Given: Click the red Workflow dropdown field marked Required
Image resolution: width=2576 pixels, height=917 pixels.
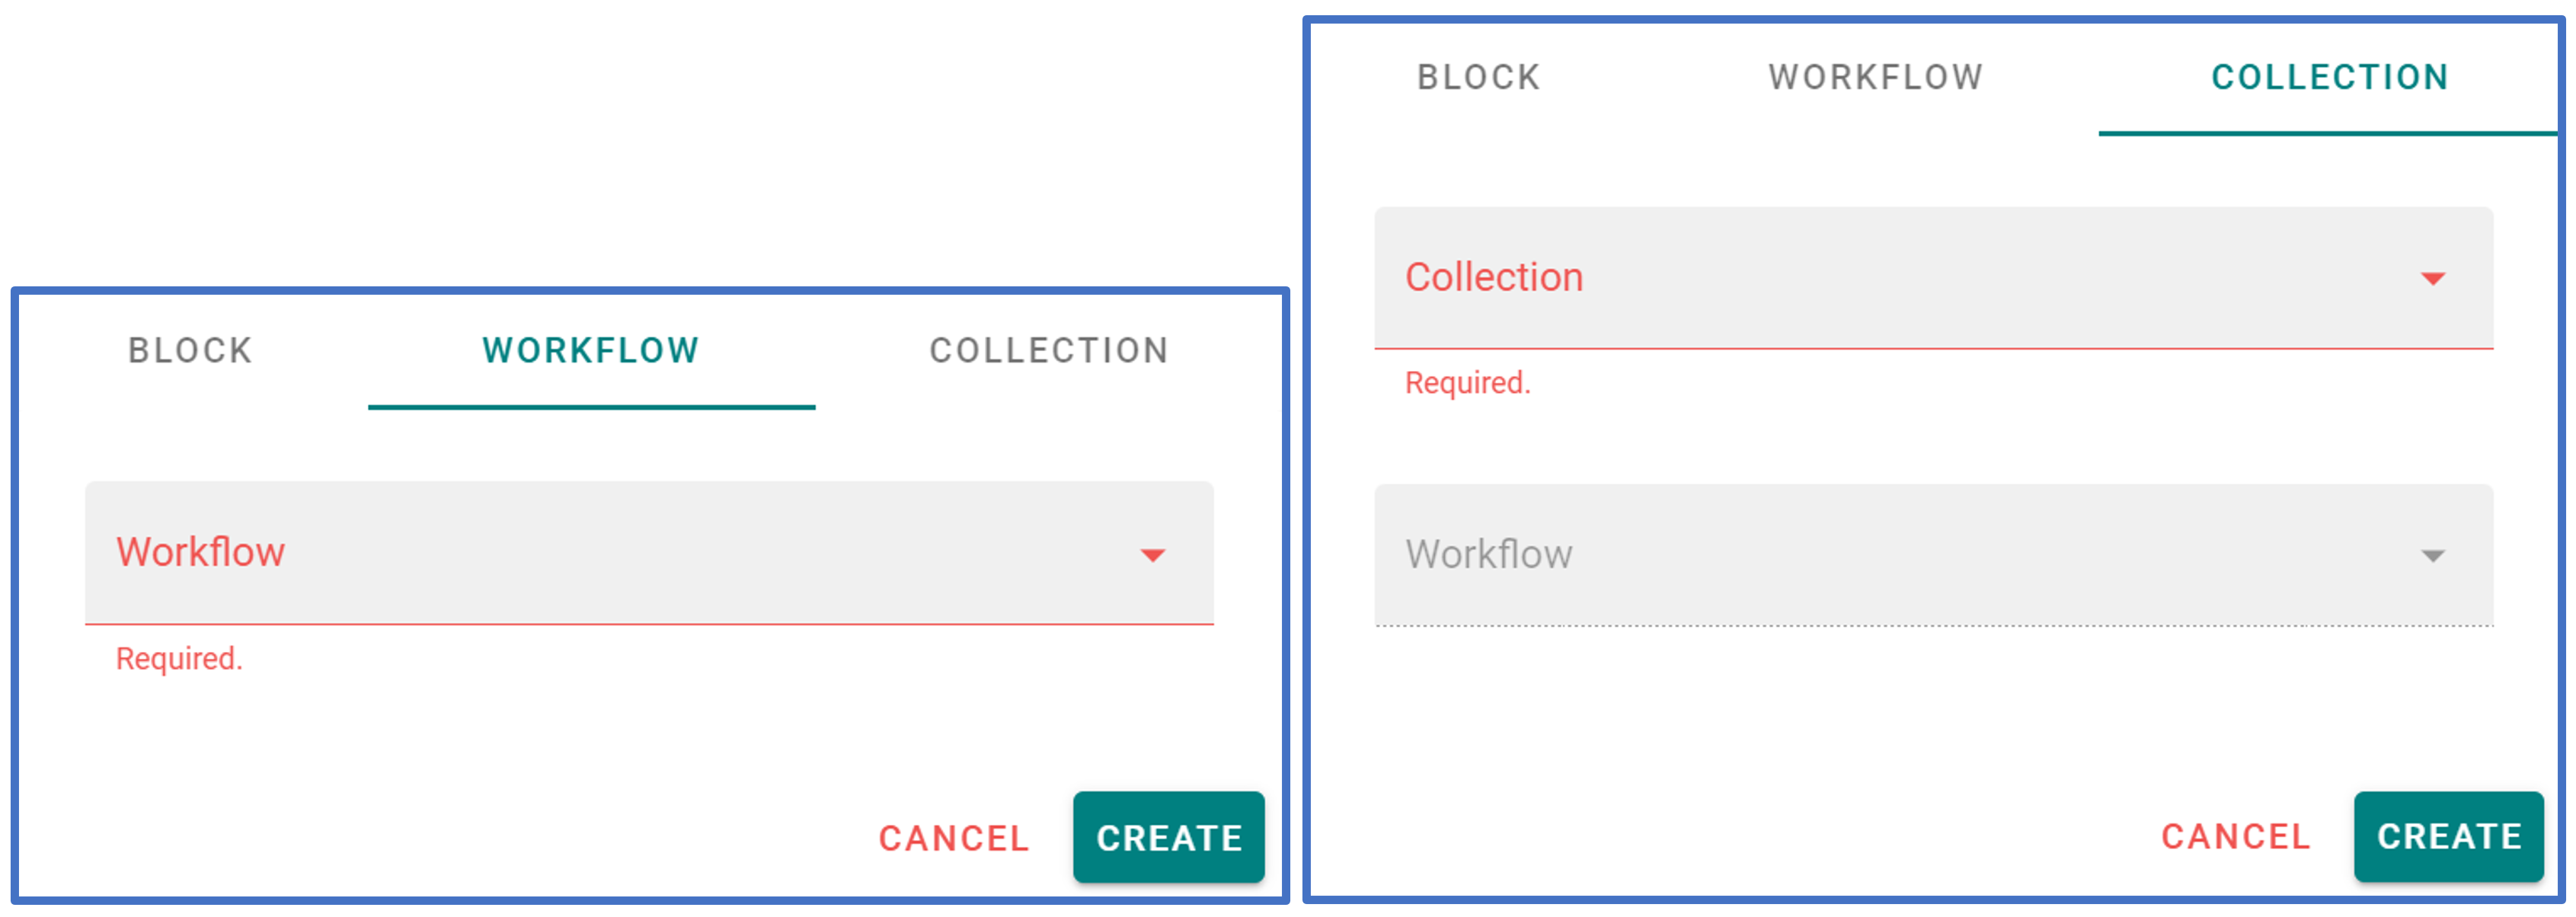Looking at the screenshot, I should click(649, 553).
